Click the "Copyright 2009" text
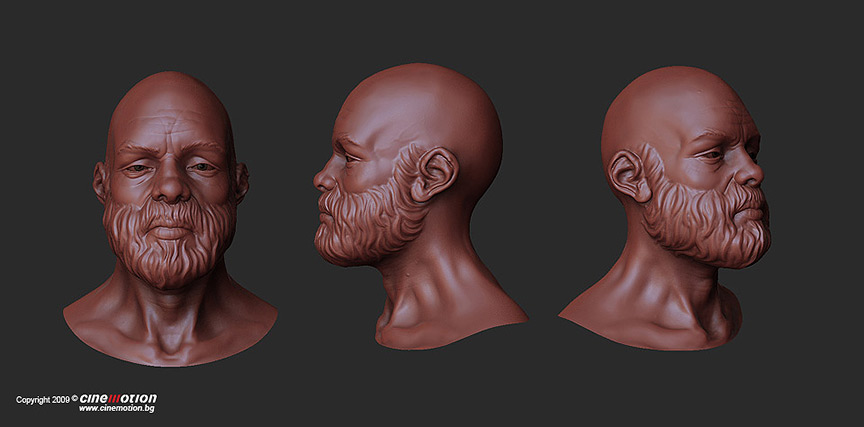 click(43, 400)
